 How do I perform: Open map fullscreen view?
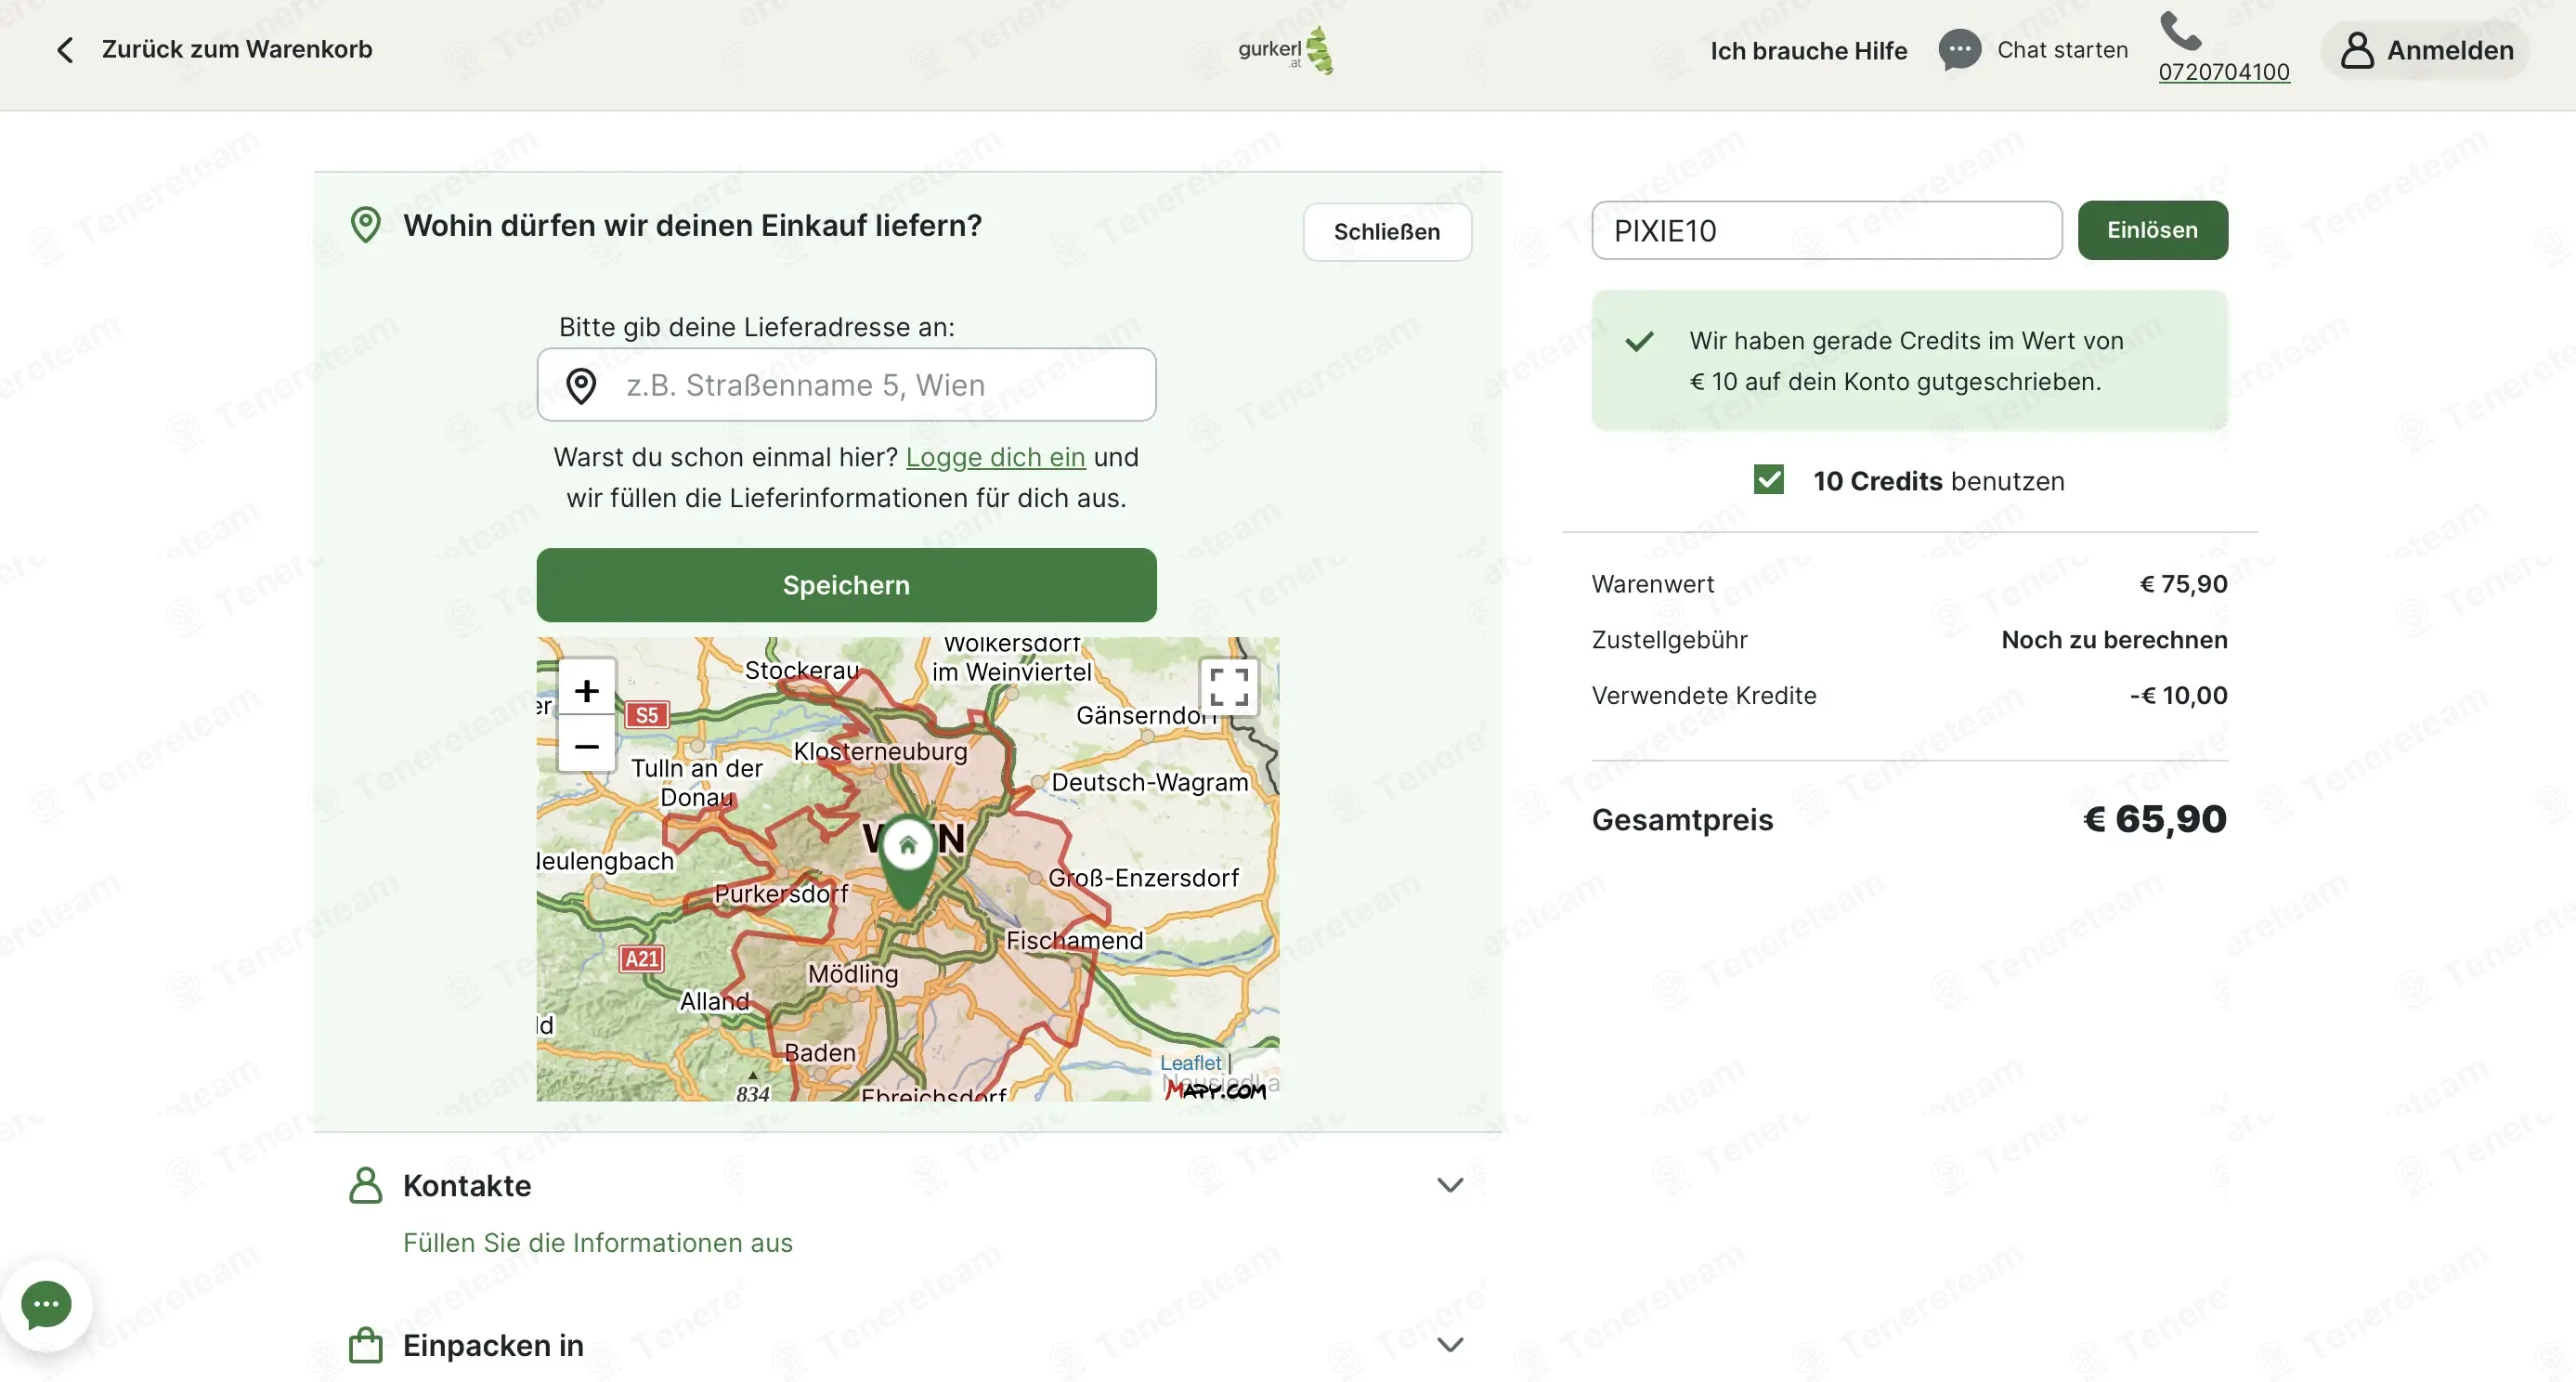[1228, 687]
